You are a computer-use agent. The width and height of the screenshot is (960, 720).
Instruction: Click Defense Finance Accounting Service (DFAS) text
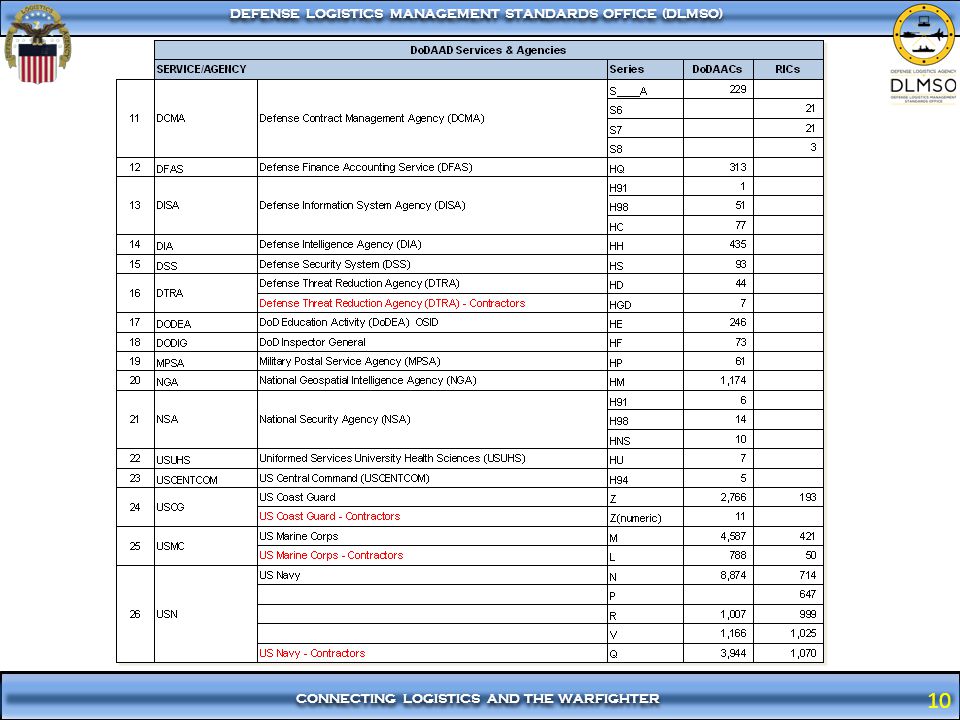pos(366,167)
